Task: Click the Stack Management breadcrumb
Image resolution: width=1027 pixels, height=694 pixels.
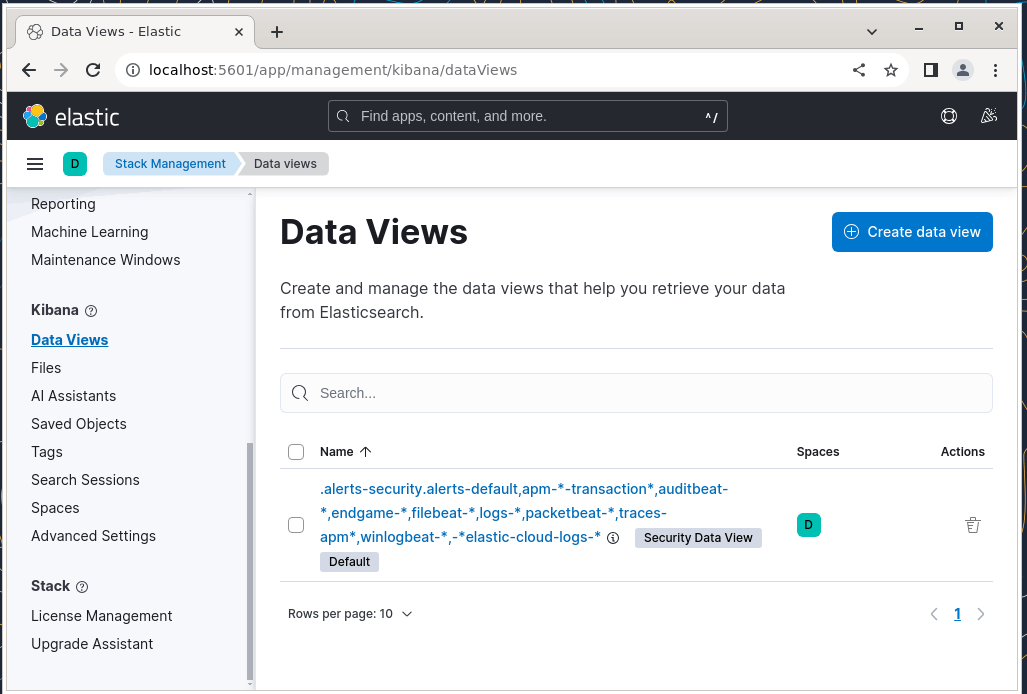Action: 170,163
